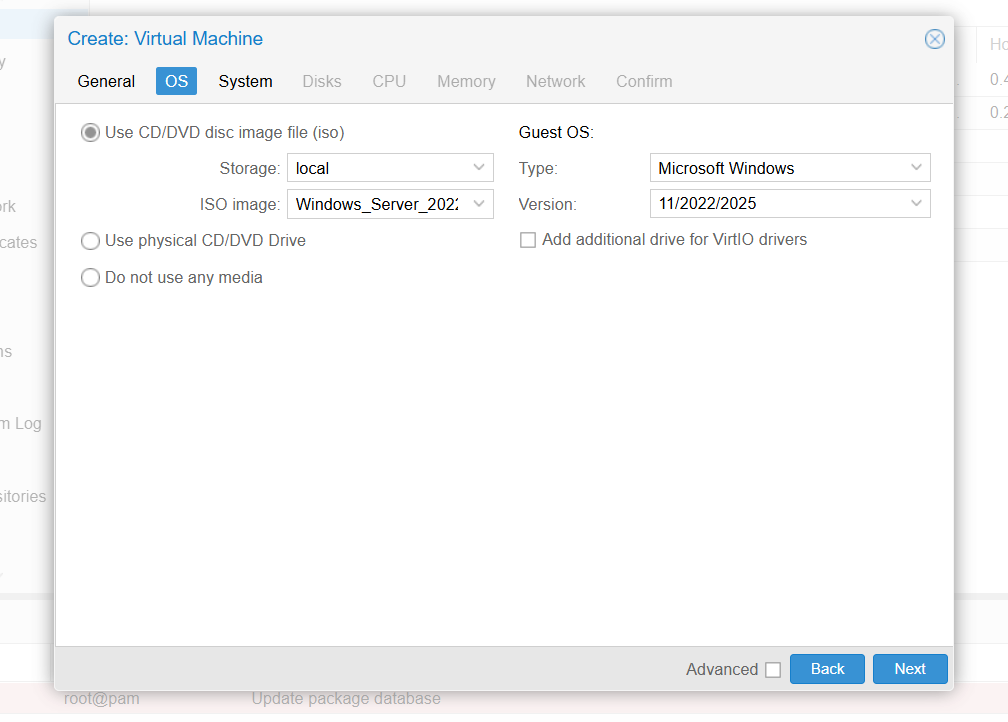
Task: Open the ISO image dropdown list
Action: point(479,204)
